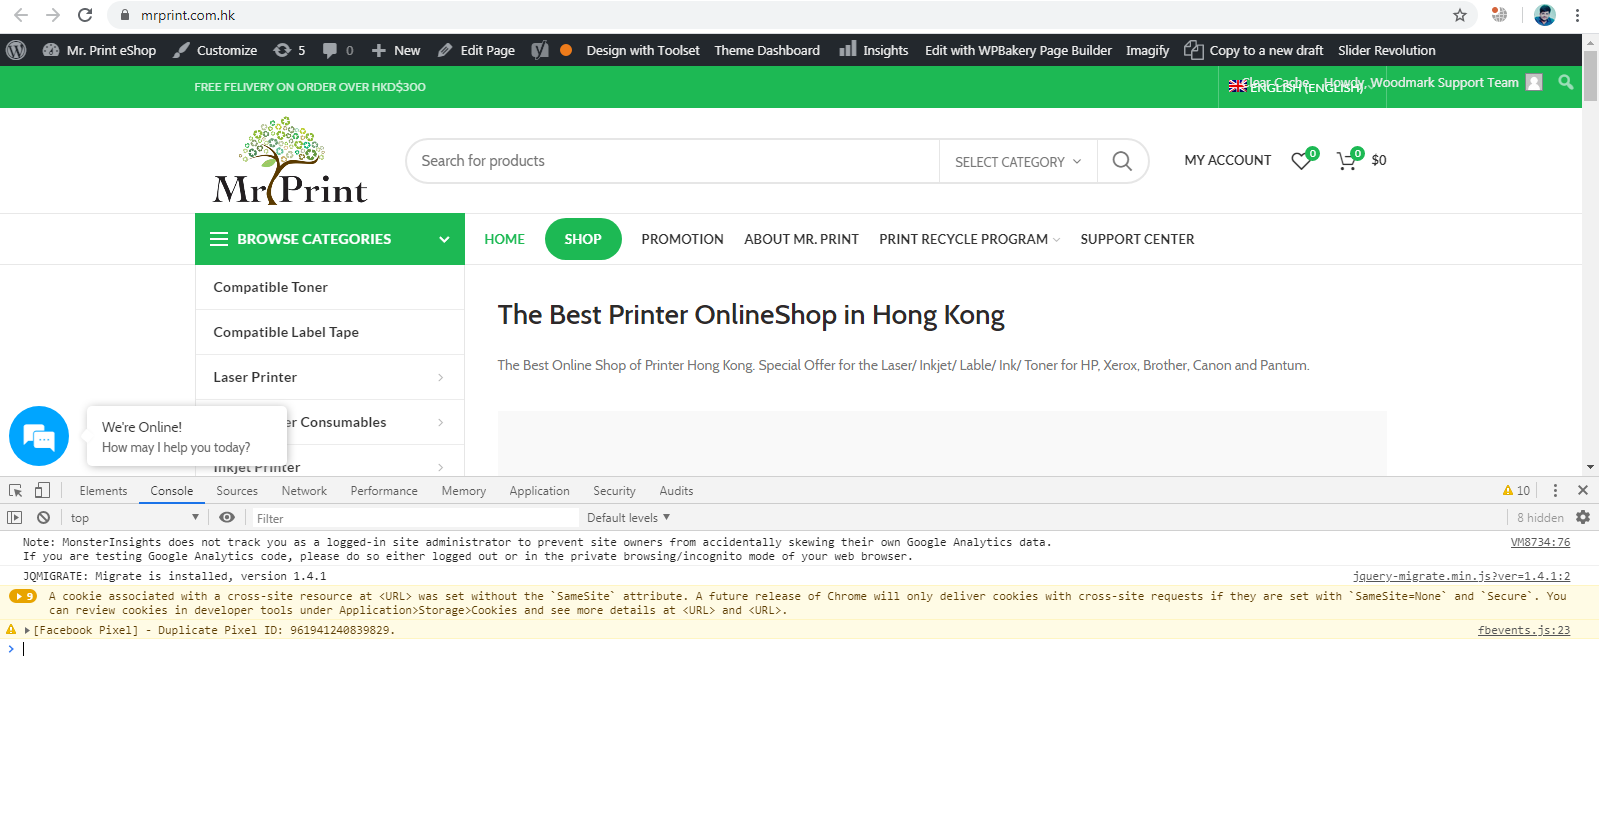This screenshot has height=817, width=1599.
Task: Open Slider Revolution menu
Action: click(x=1386, y=50)
